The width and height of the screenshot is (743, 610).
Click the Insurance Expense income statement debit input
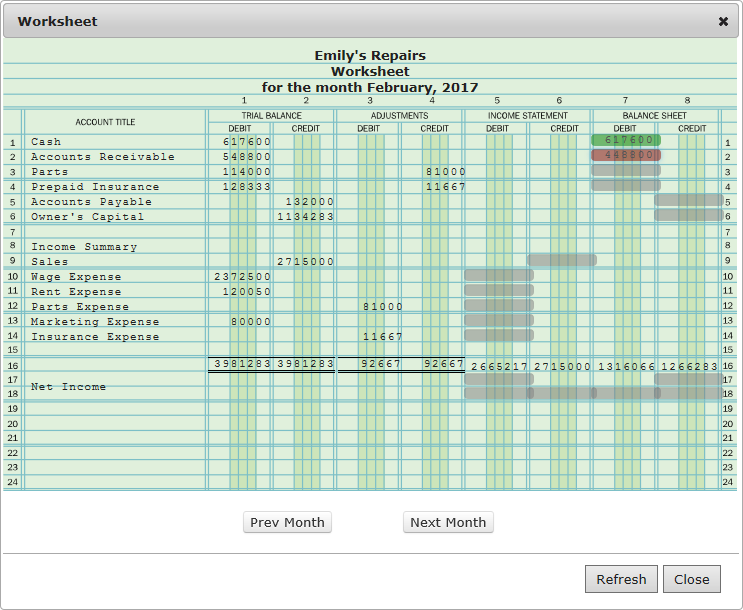499,335
